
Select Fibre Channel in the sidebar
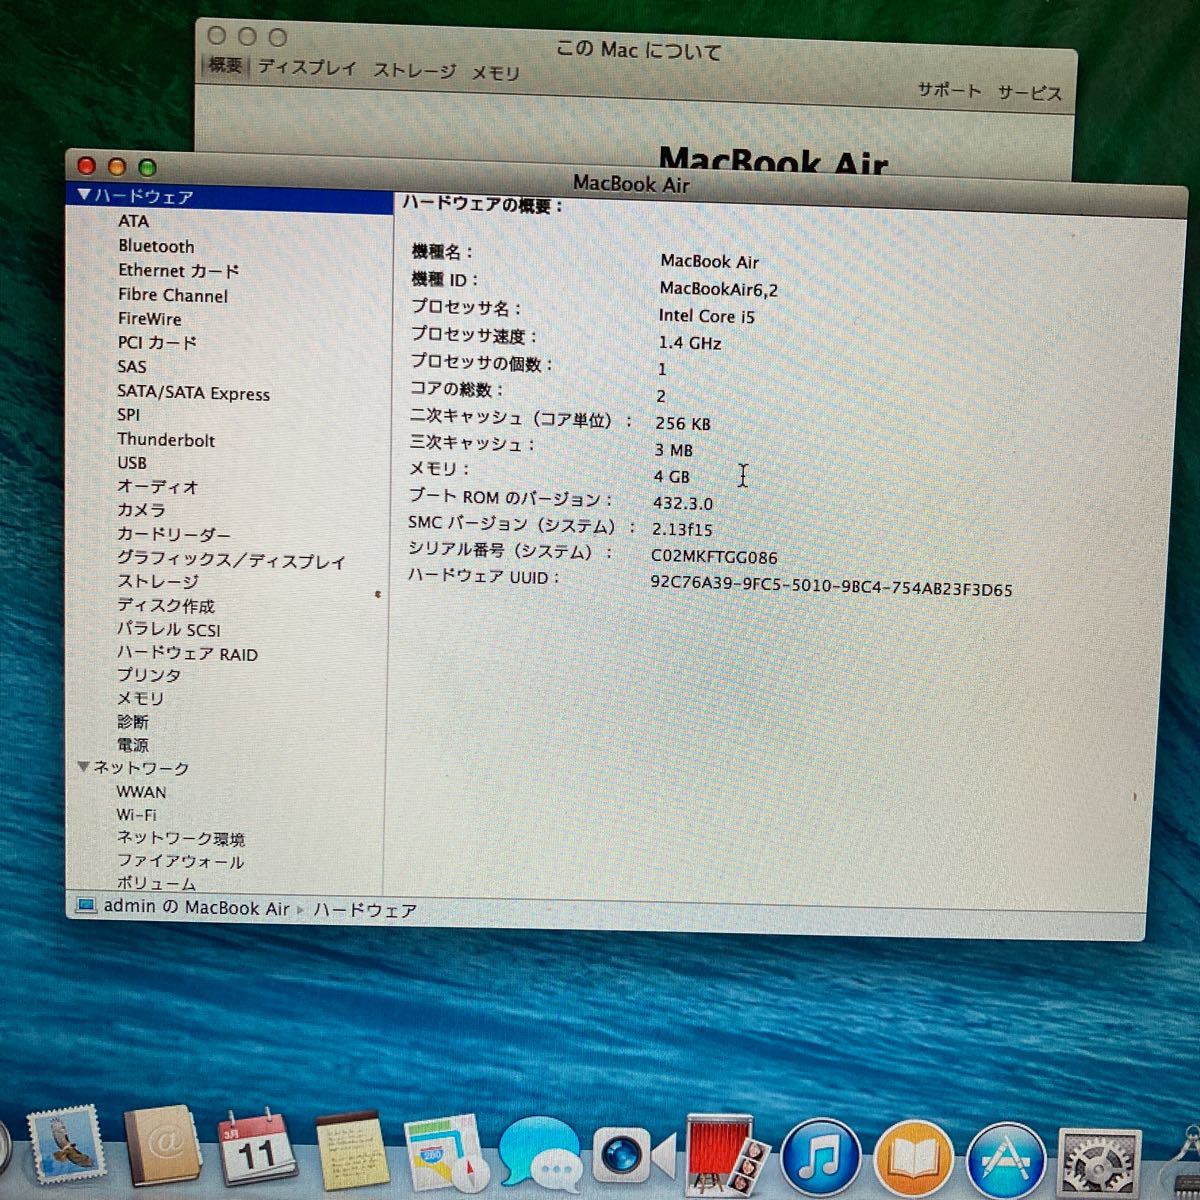tap(172, 295)
